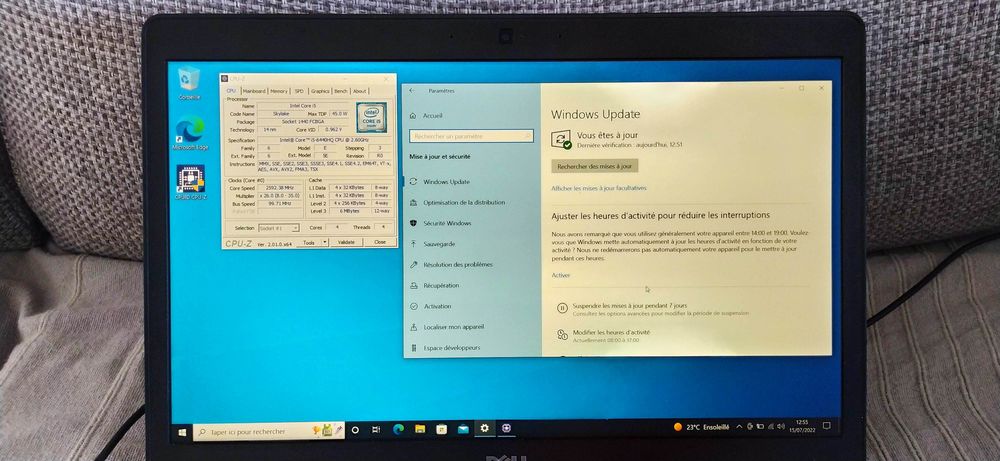The height and width of the screenshot is (461, 1000).
Task: Click the Cortana circle icon in taskbar
Action: [355, 430]
